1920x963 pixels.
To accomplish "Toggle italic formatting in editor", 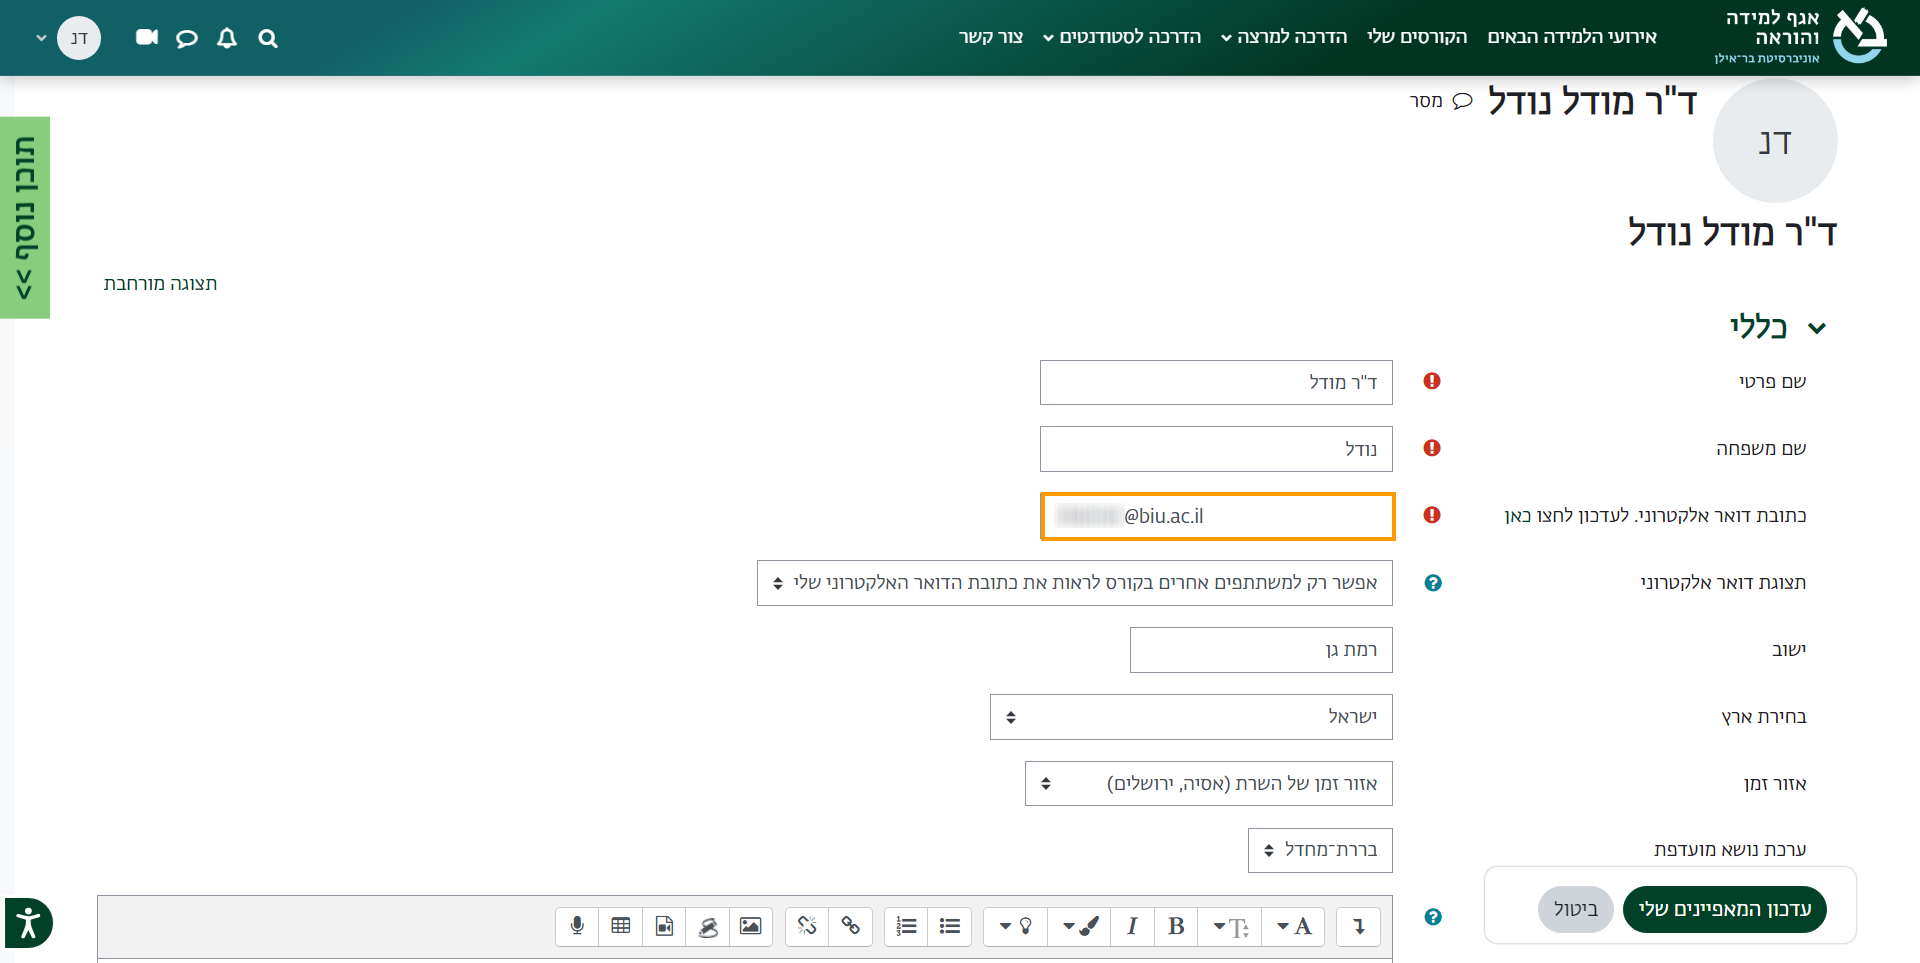I will point(1132,926).
